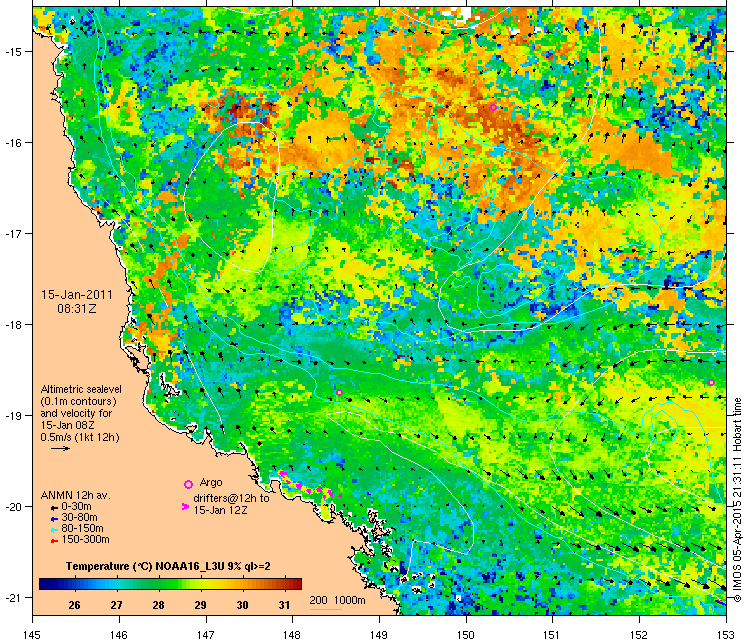Image resolution: width=750 pixels, height=640 pixels.
Task: Click the blue 30-80m arrow legend symbol
Action: point(55,519)
